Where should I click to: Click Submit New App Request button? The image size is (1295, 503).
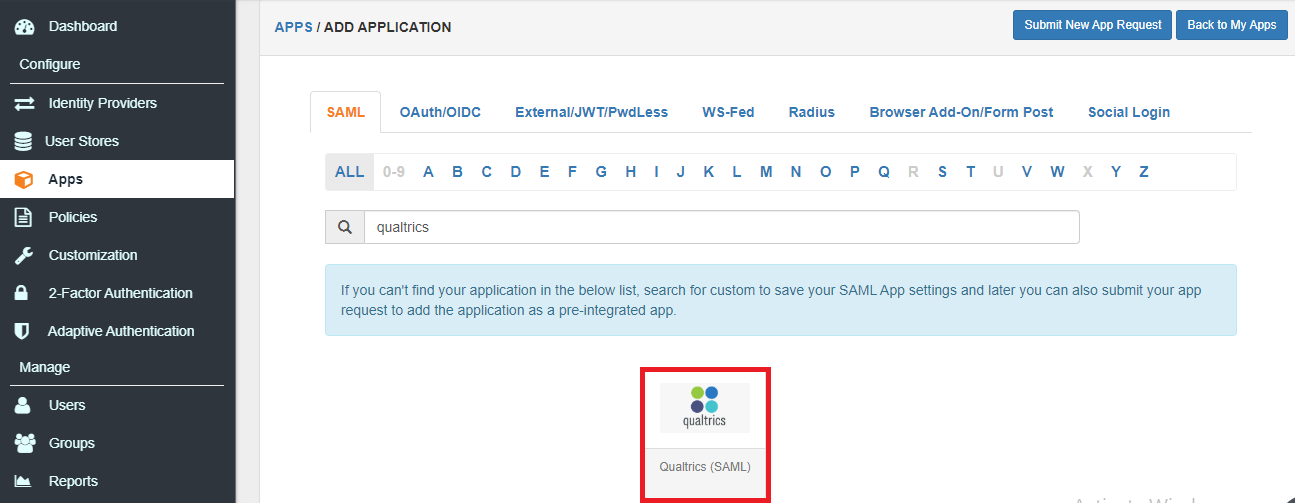pyautogui.click(x=1092, y=25)
